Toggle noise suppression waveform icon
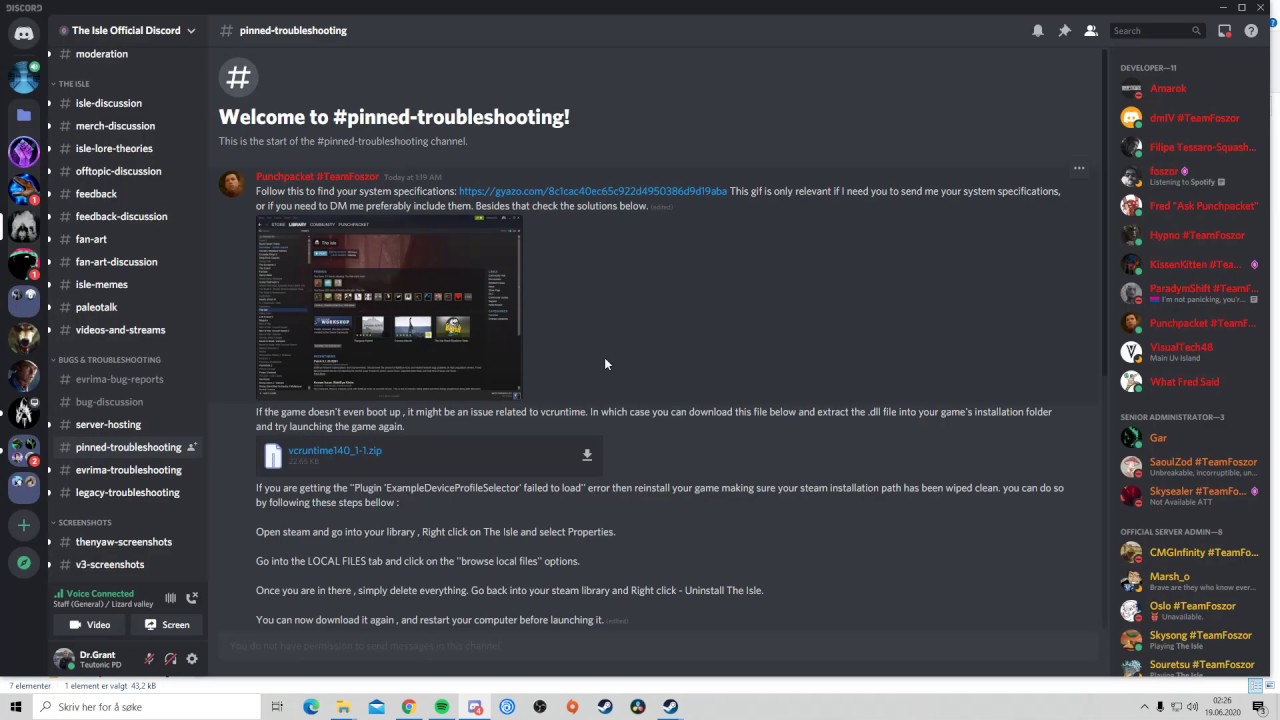Viewport: 1280px width, 720px height. tap(170, 598)
